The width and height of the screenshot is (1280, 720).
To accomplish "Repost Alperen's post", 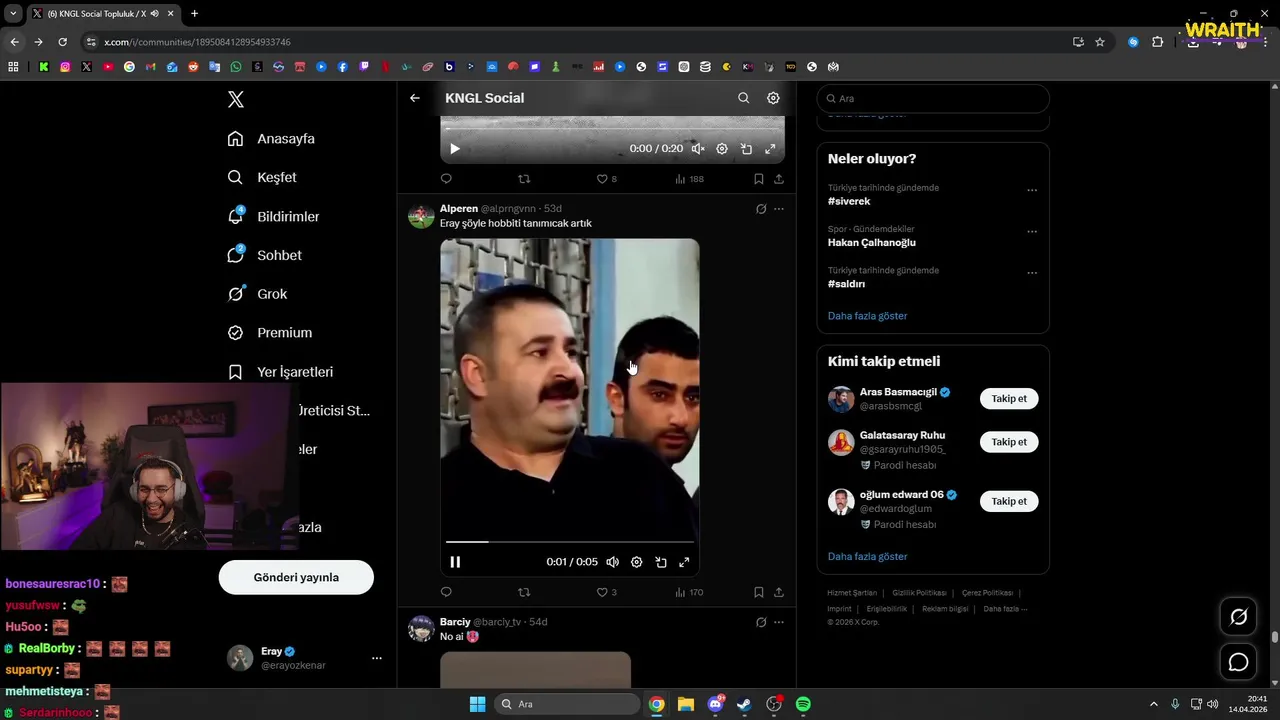I will 524,592.
